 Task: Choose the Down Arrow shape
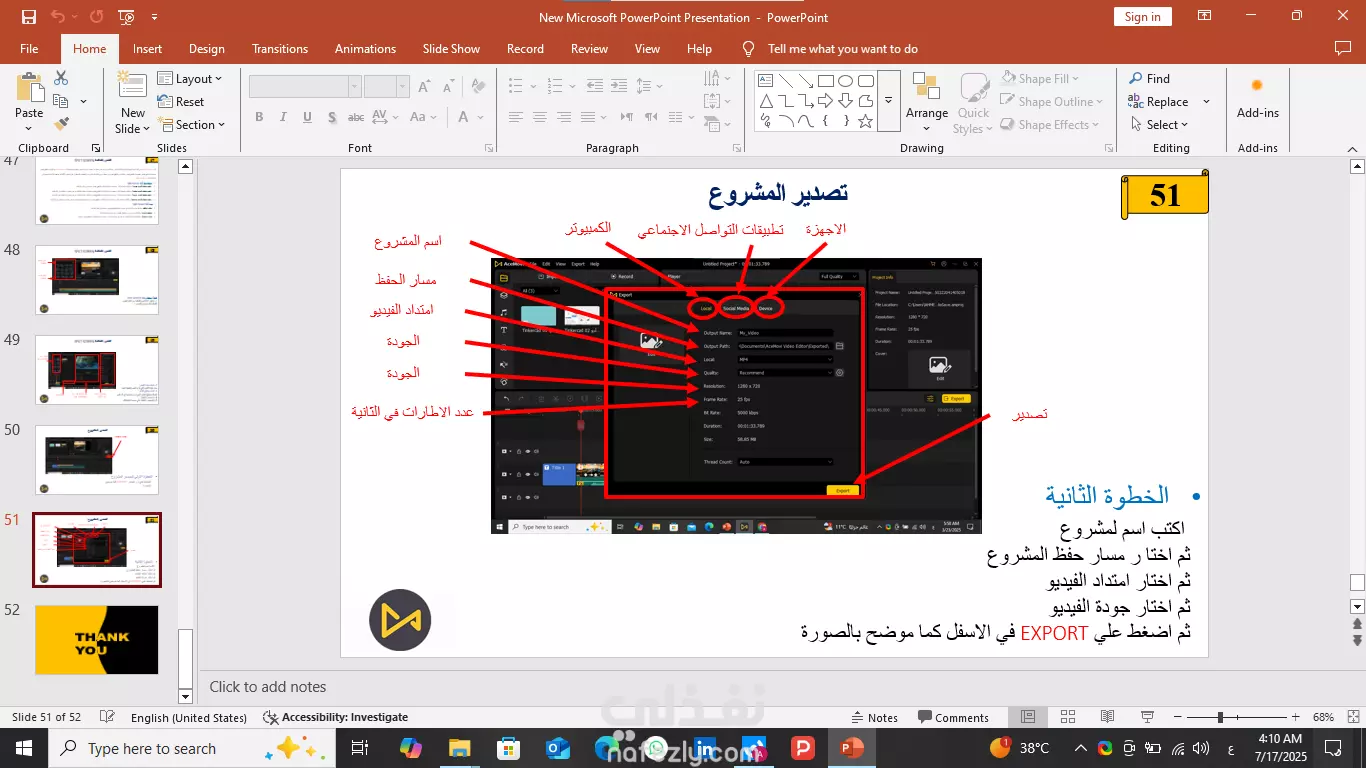coord(846,101)
